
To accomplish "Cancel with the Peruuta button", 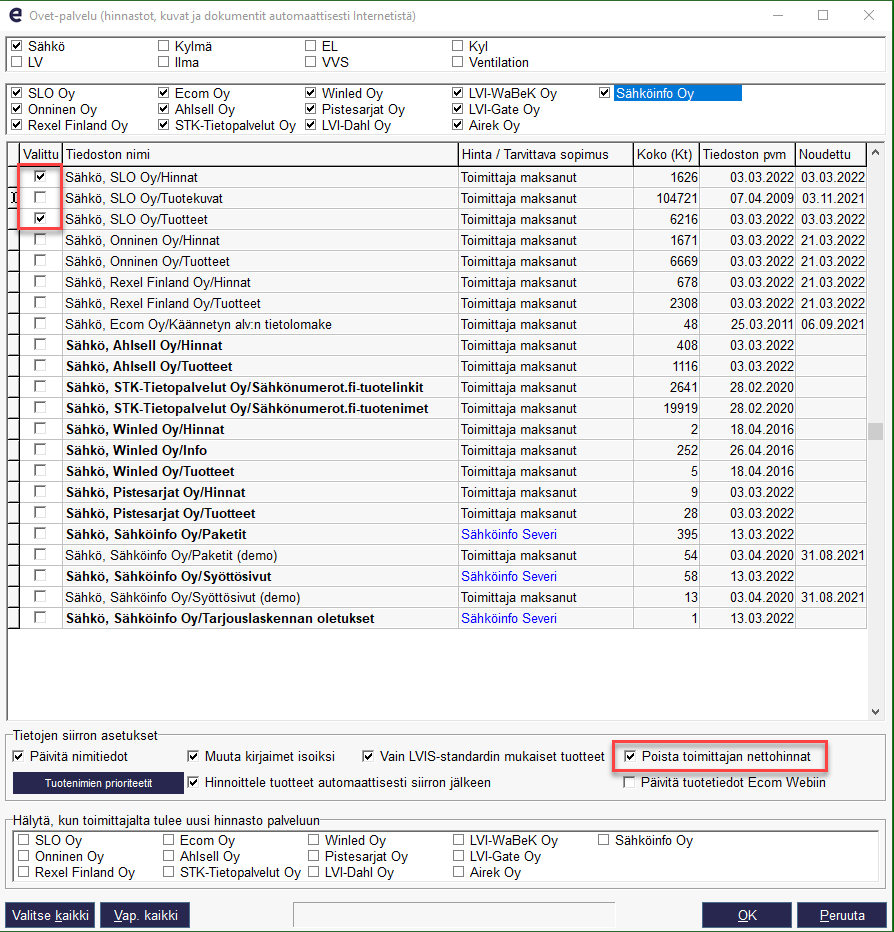I will click(842, 915).
